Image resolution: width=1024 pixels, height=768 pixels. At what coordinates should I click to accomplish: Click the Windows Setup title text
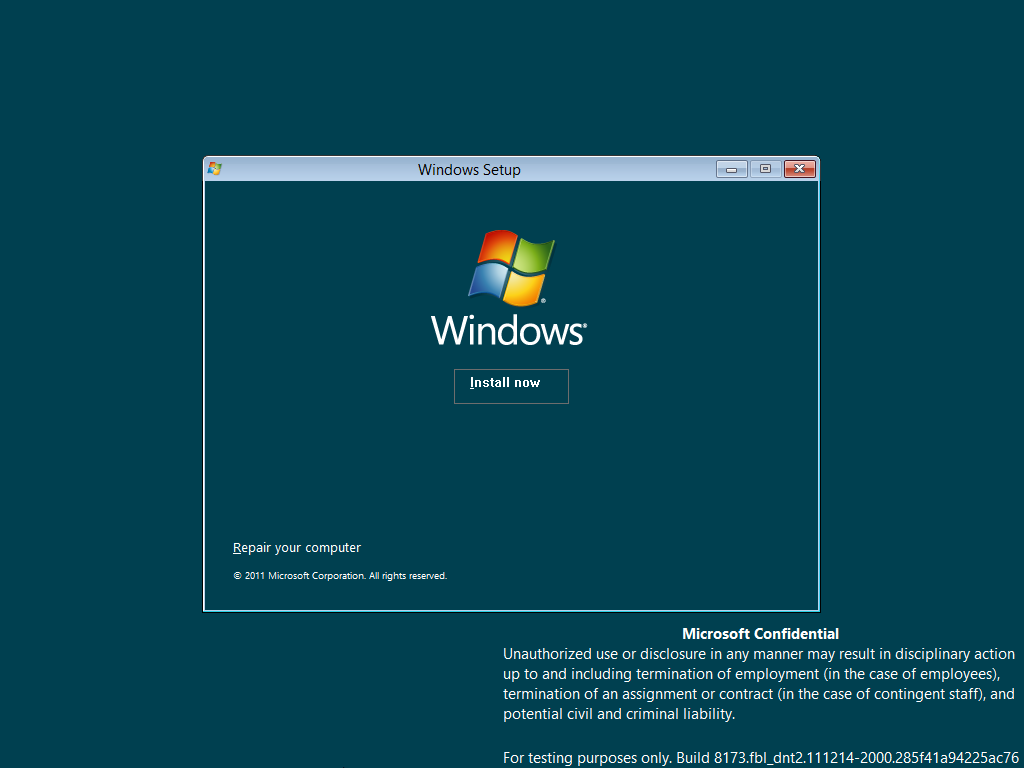coord(469,170)
